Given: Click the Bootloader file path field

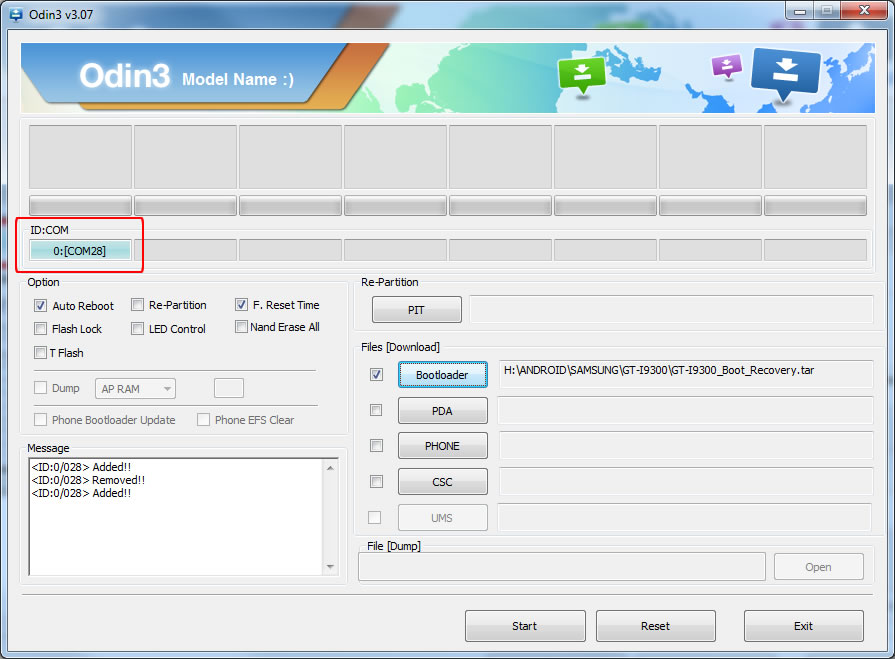Looking at the screenshot, I should point(686,374).
